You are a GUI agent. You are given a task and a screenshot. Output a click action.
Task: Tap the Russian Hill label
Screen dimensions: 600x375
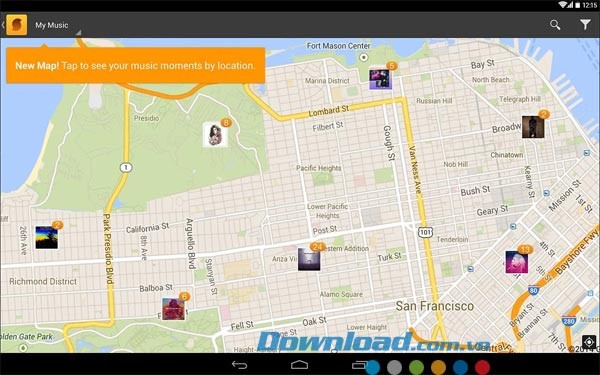434,101
